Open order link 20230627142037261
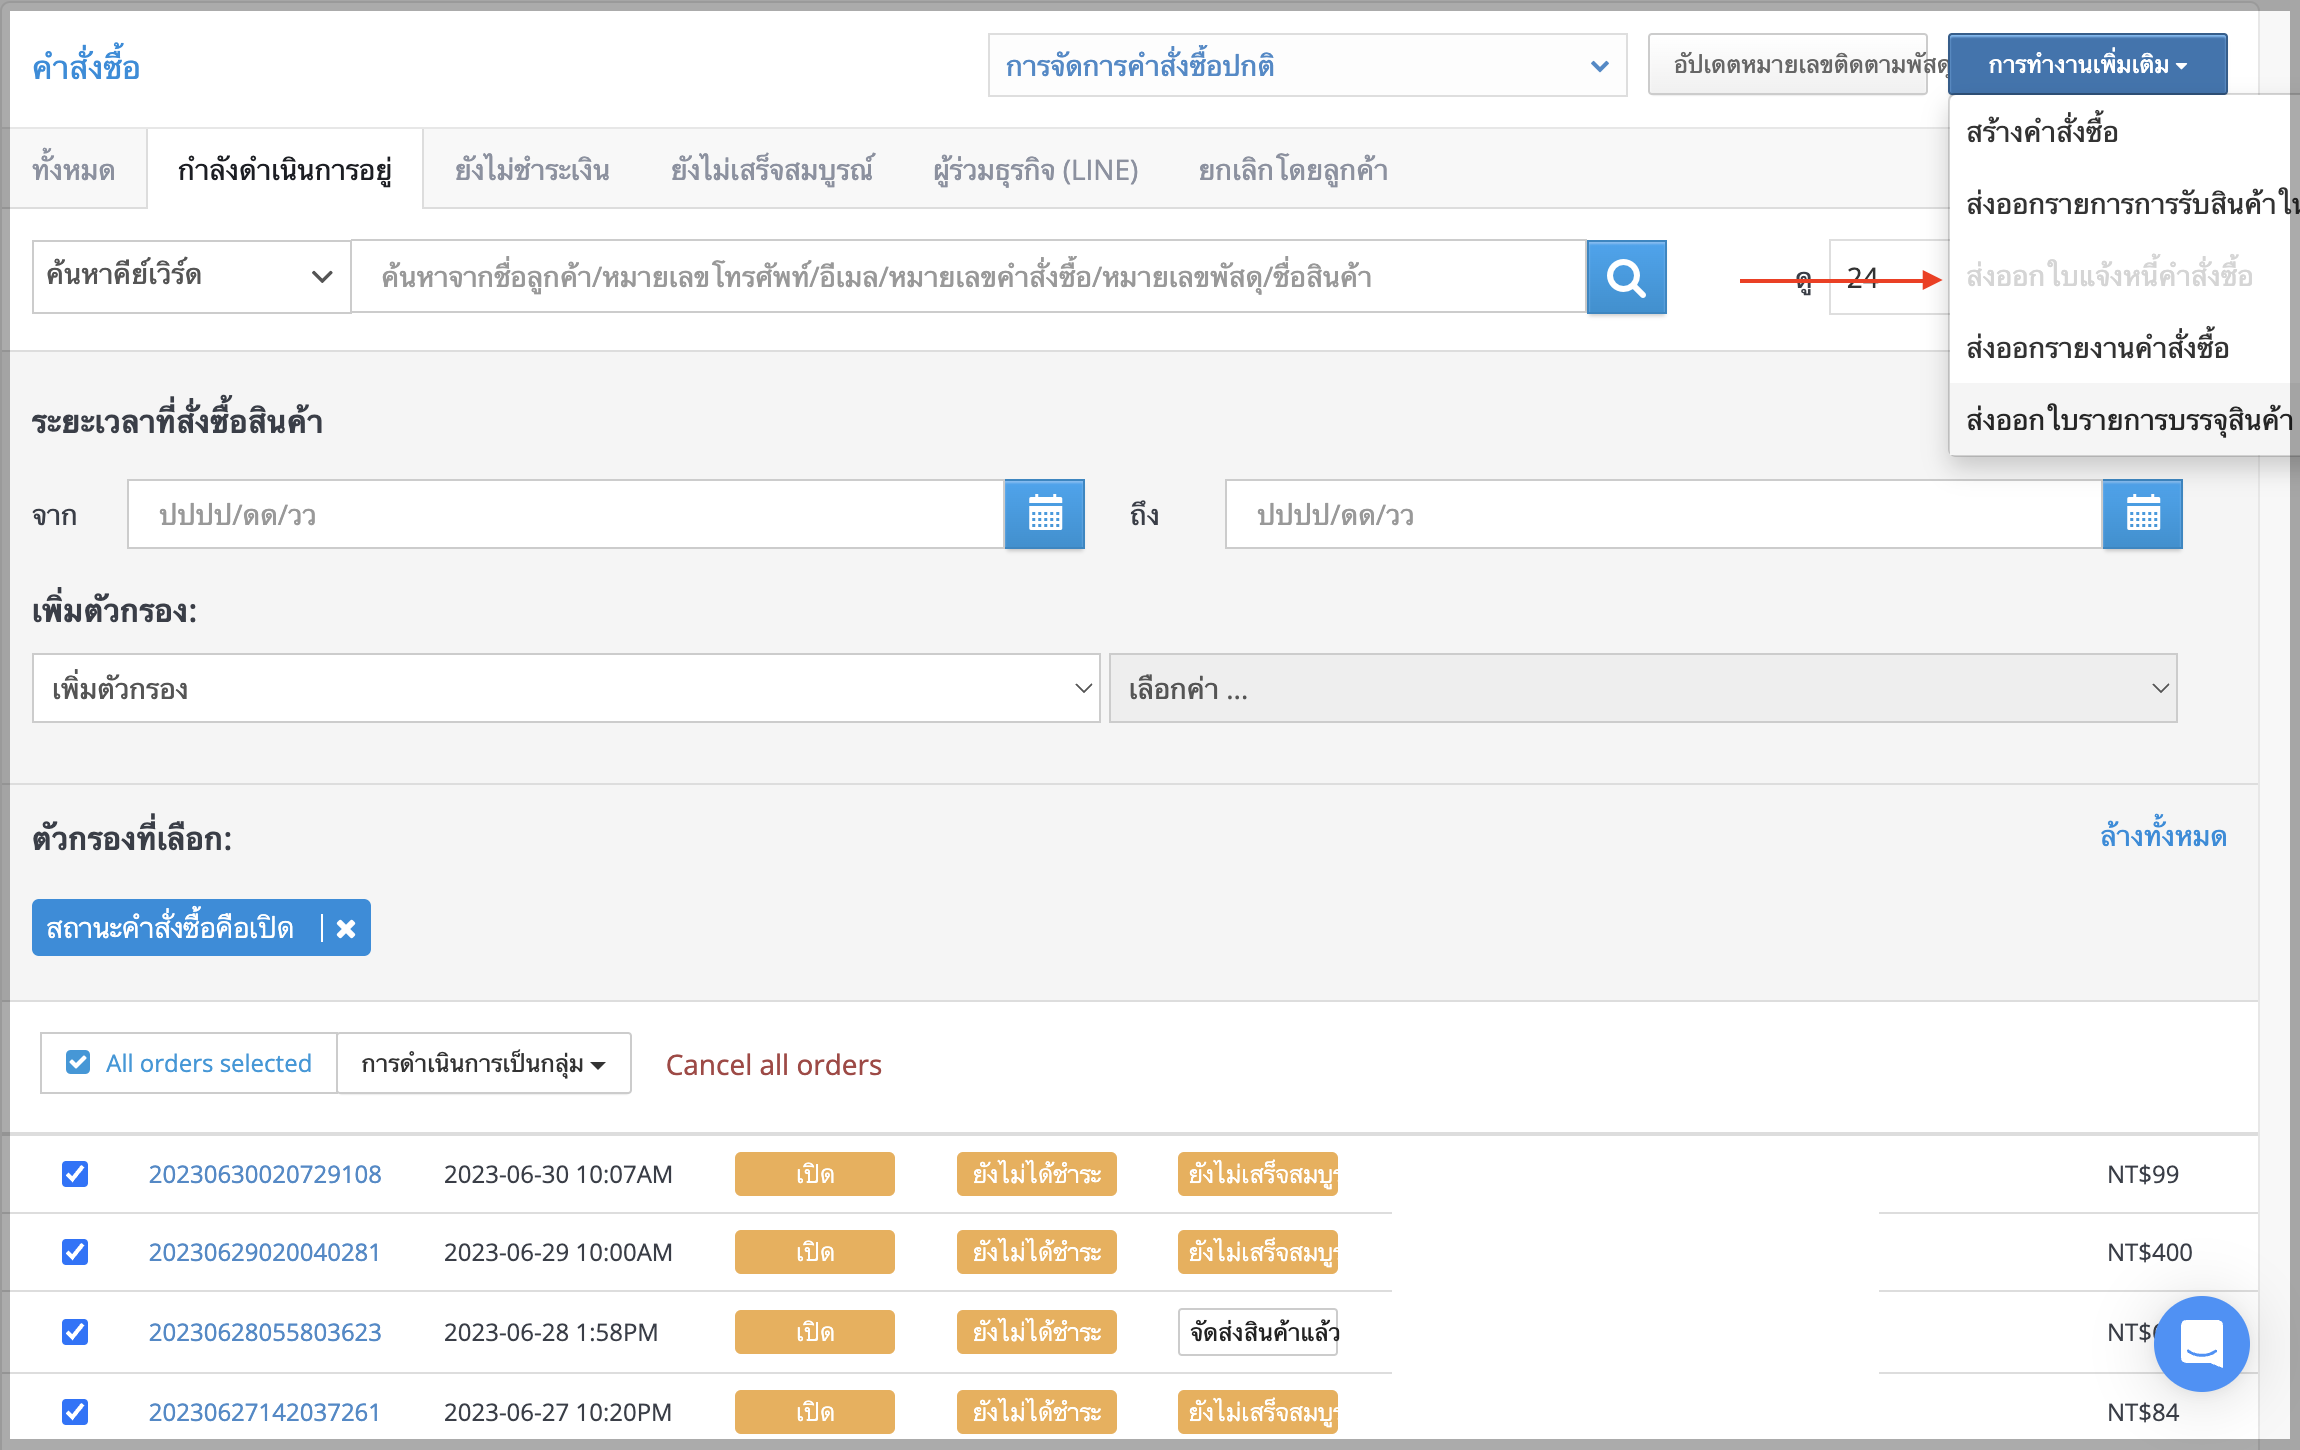The image size is (2300, 1450). (265, 1412)
